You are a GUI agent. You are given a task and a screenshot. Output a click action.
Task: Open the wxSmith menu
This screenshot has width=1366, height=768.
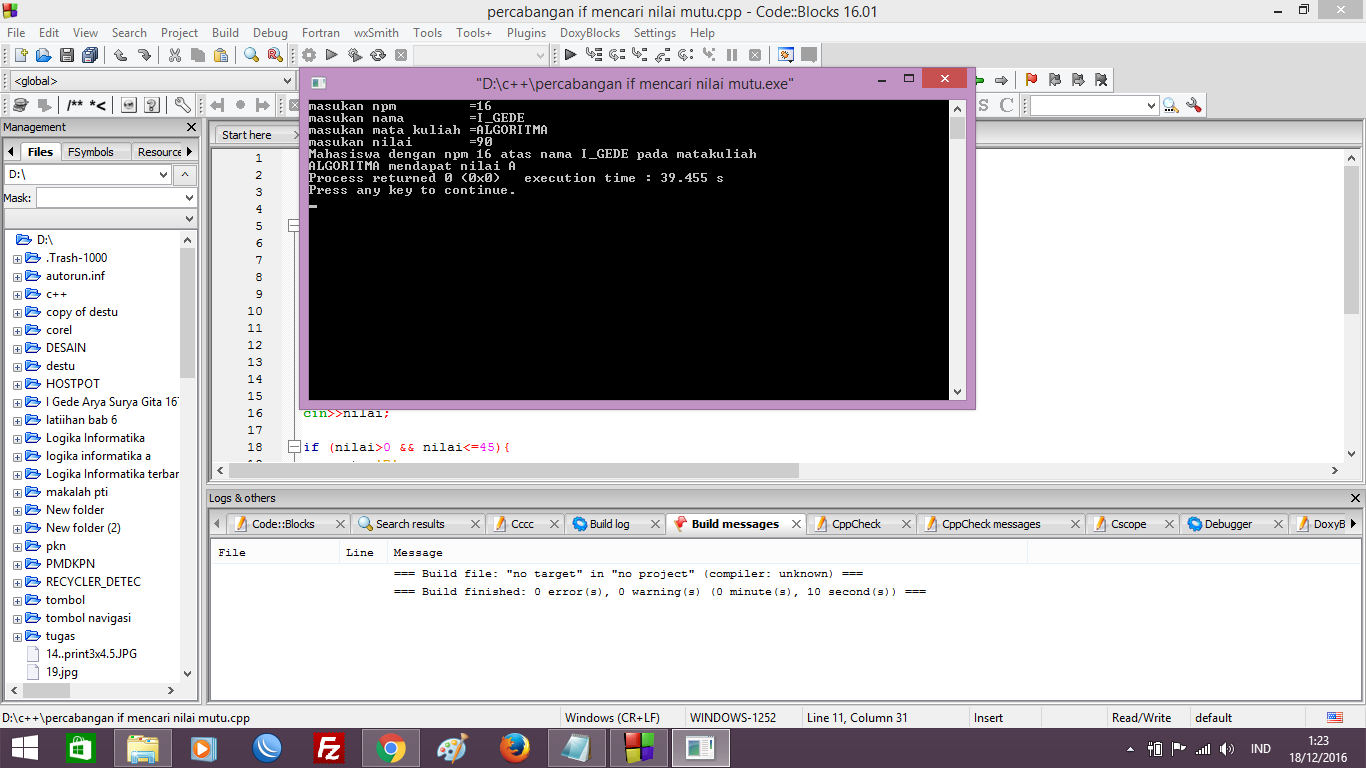(376, 32)
